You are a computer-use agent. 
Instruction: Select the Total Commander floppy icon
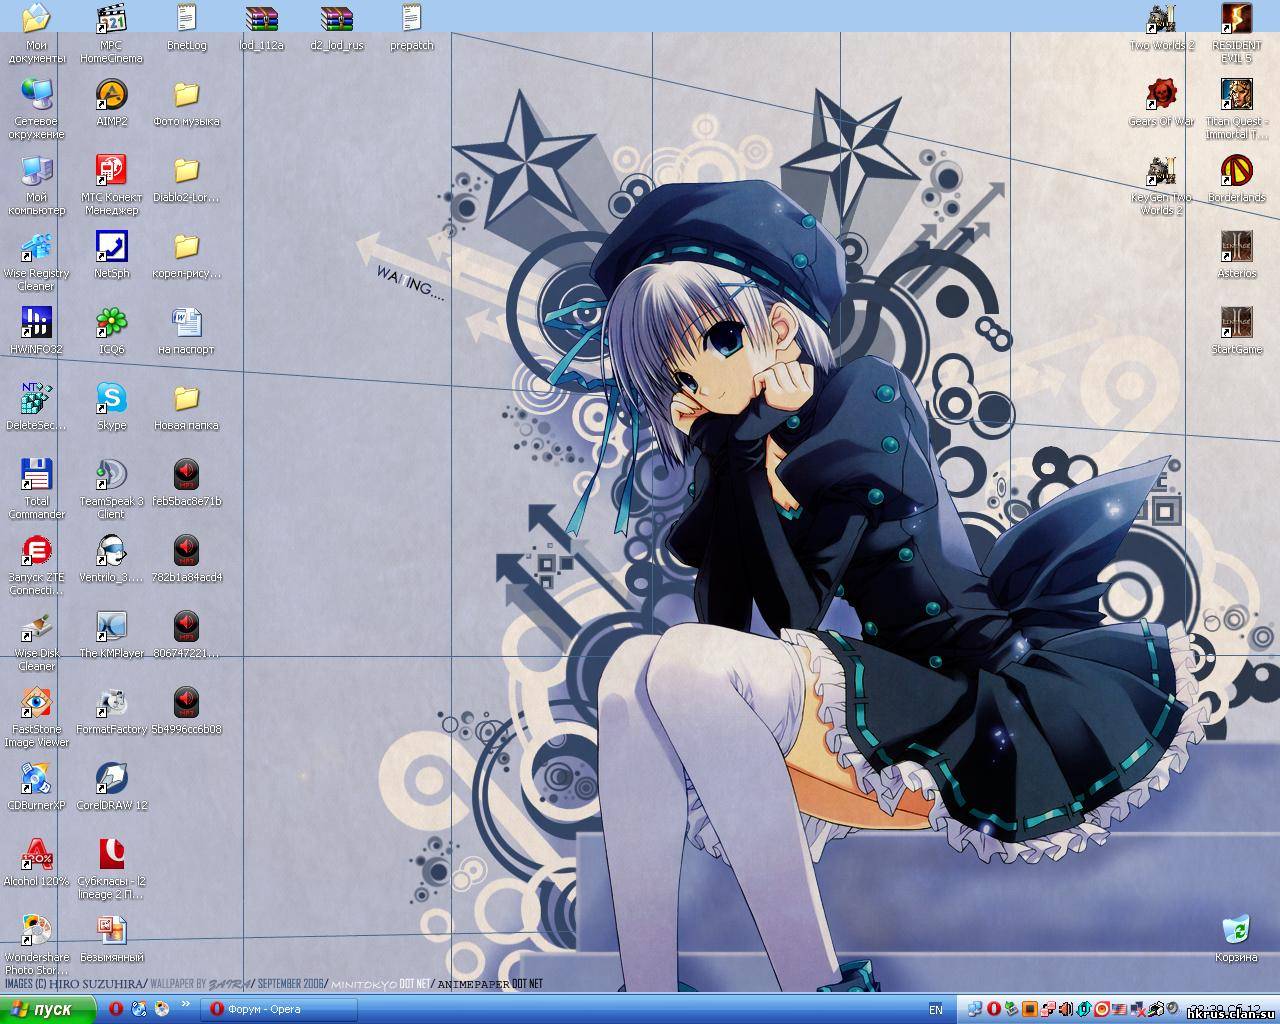[x=36, y=475]
